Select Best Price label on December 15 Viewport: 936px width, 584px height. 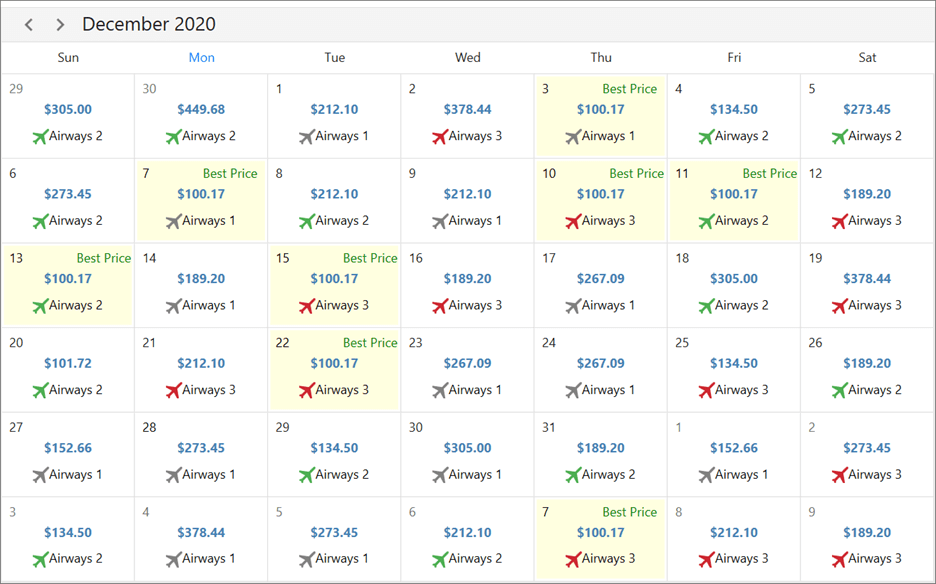(370, 258)
